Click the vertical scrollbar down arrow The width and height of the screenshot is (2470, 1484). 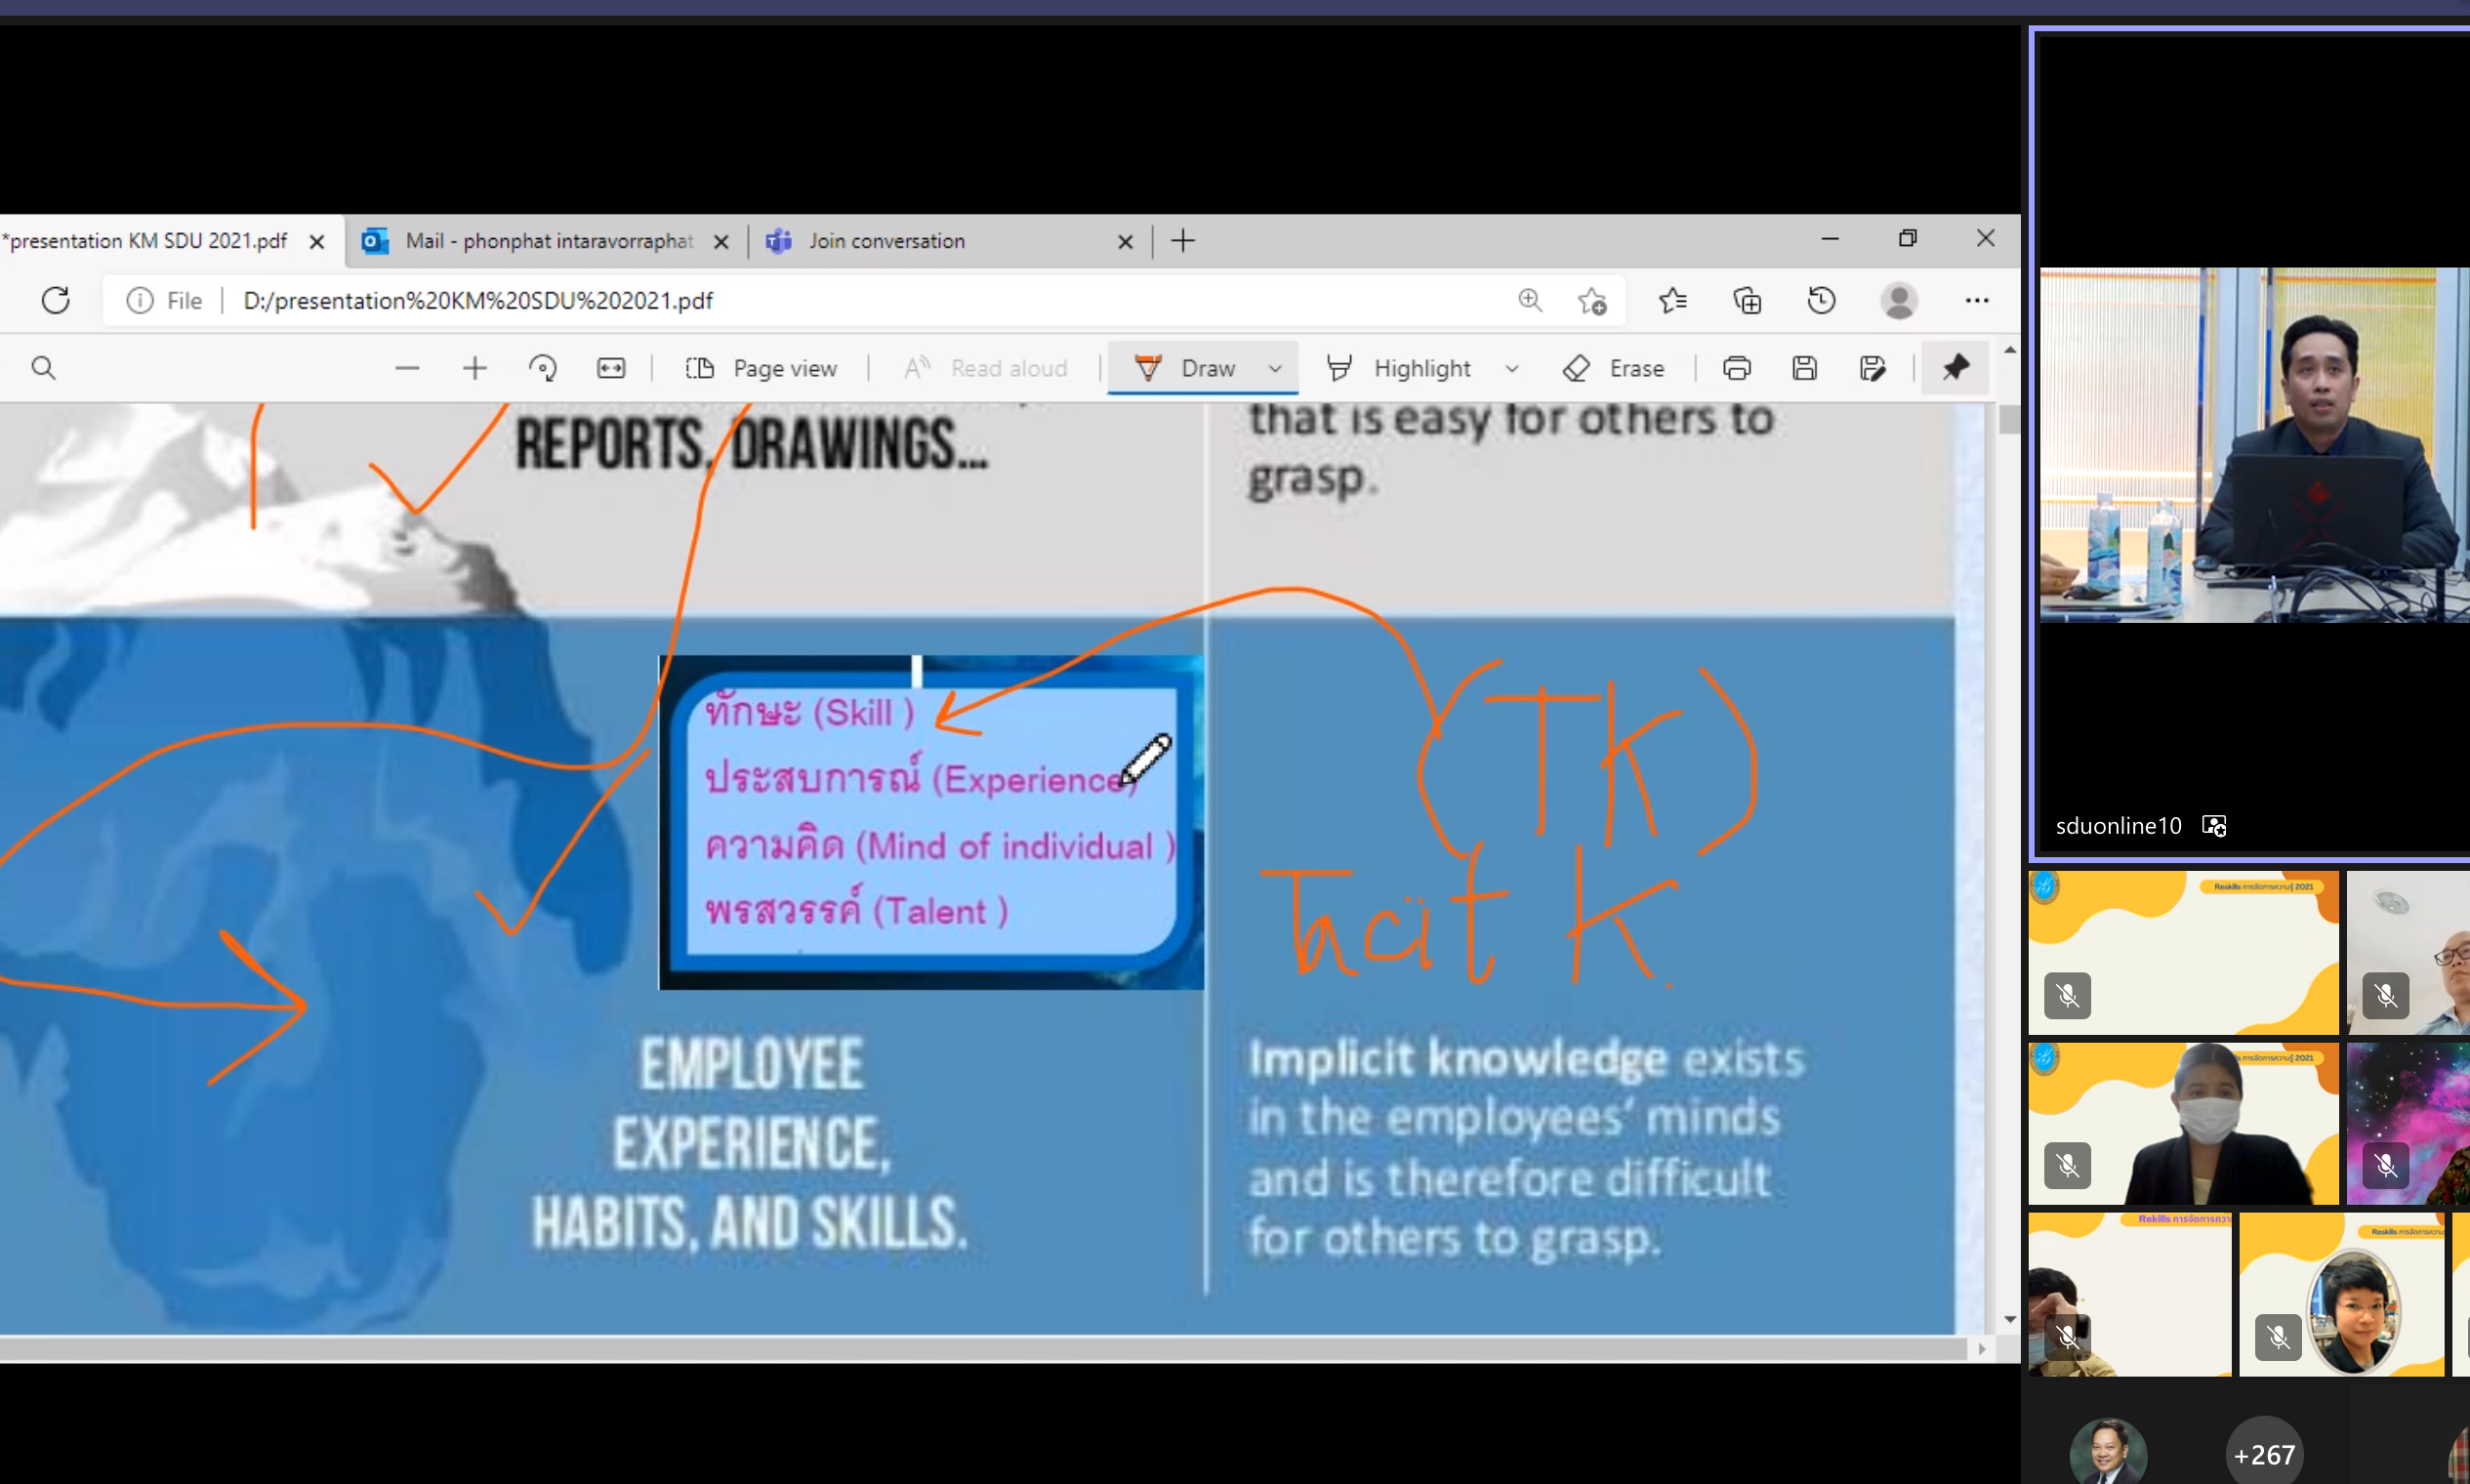pyautogui.click(x=2010, y=1320)
